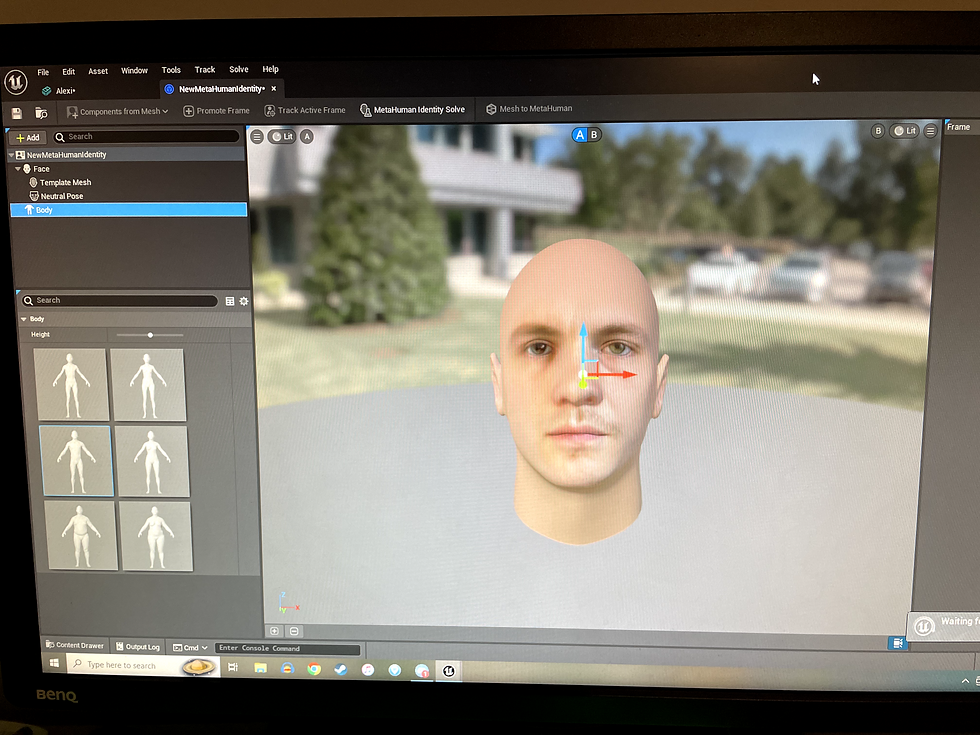
Task: Close the NewMetaHumanIdentity tab
Action: tap(274, 89)
